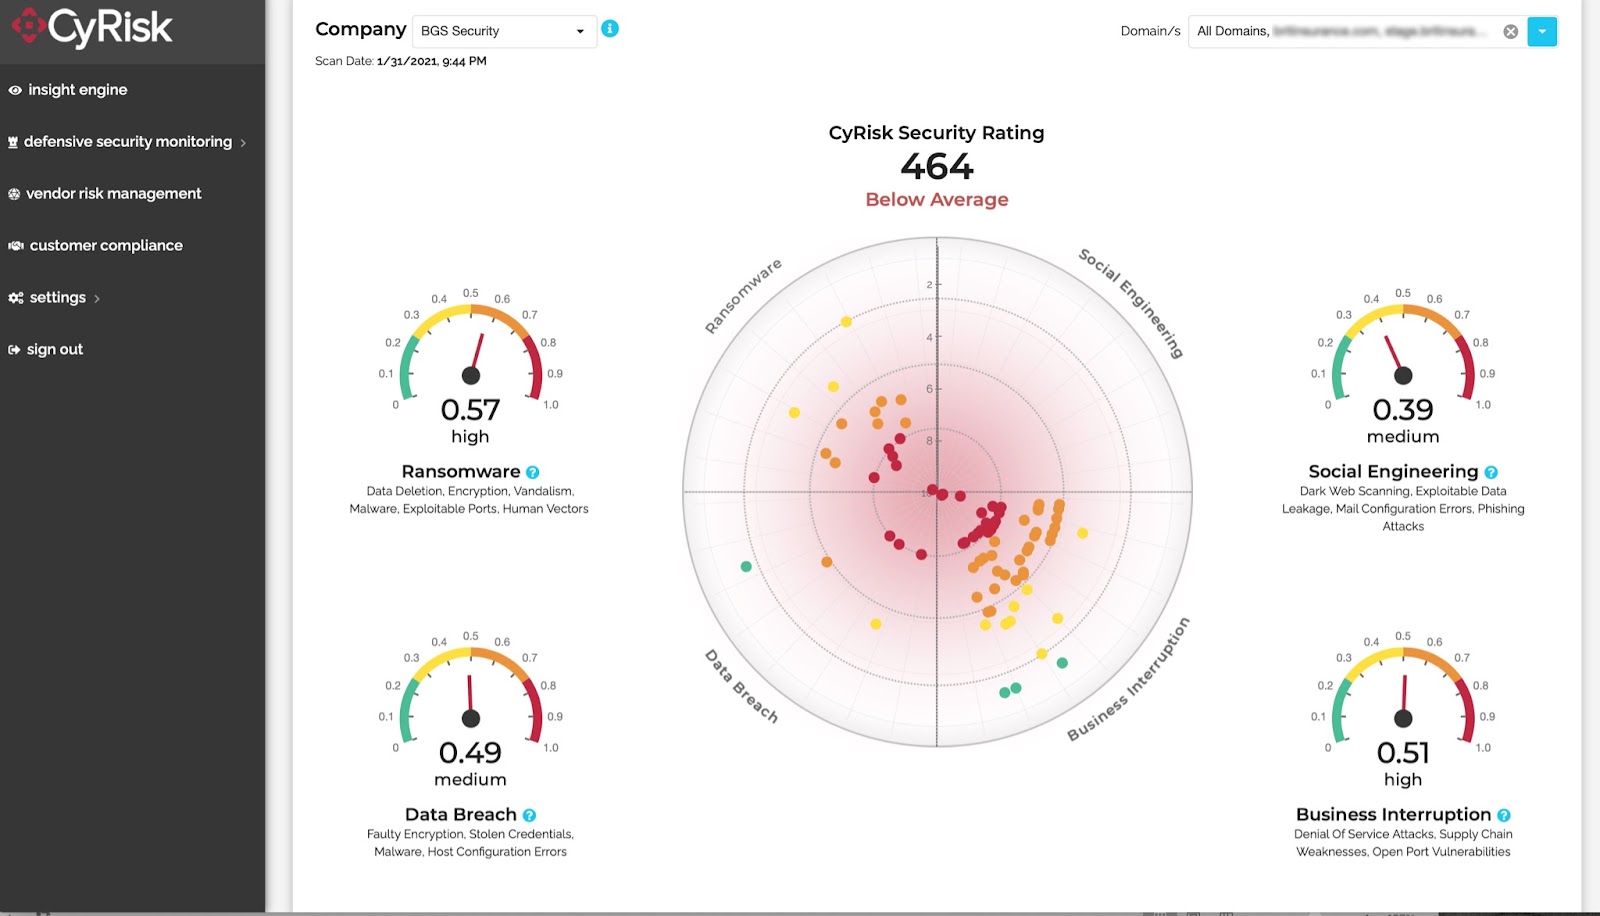Clear the domains filter with the X button
Viewport: 1600px width, 916px height.
(x=1511, y=31)
